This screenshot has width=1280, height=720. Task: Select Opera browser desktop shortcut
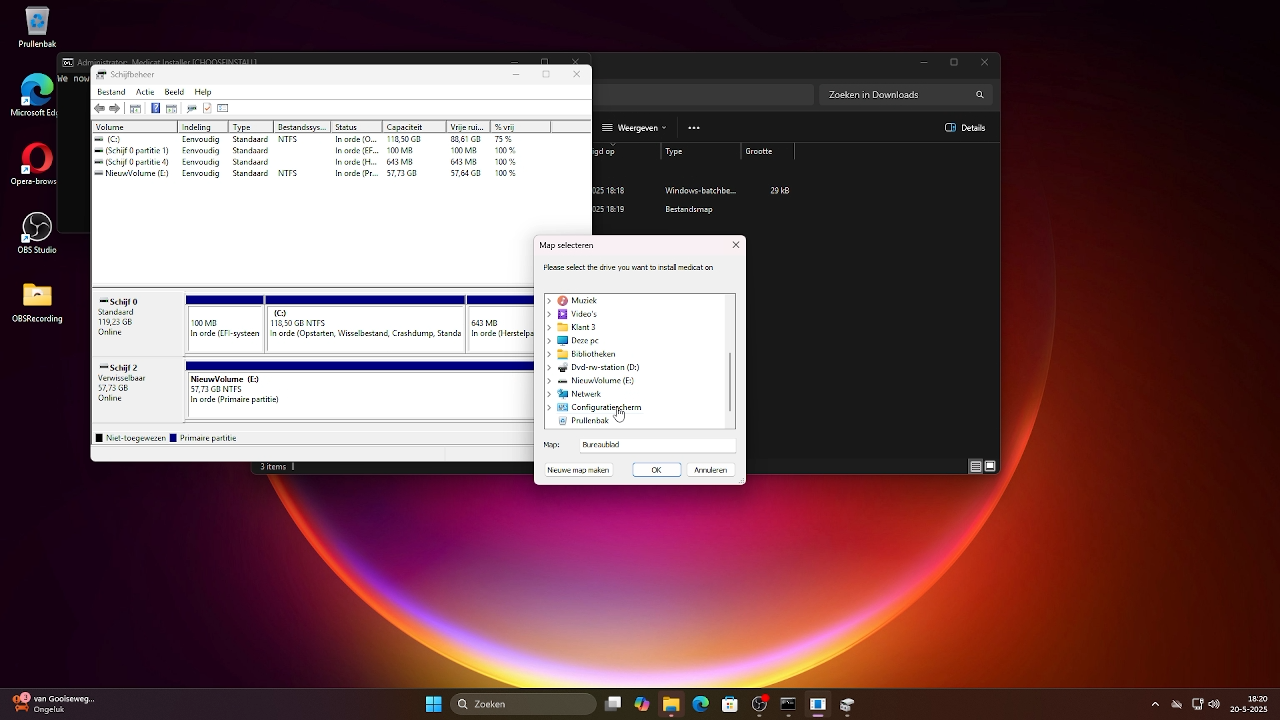coord(37,164)
